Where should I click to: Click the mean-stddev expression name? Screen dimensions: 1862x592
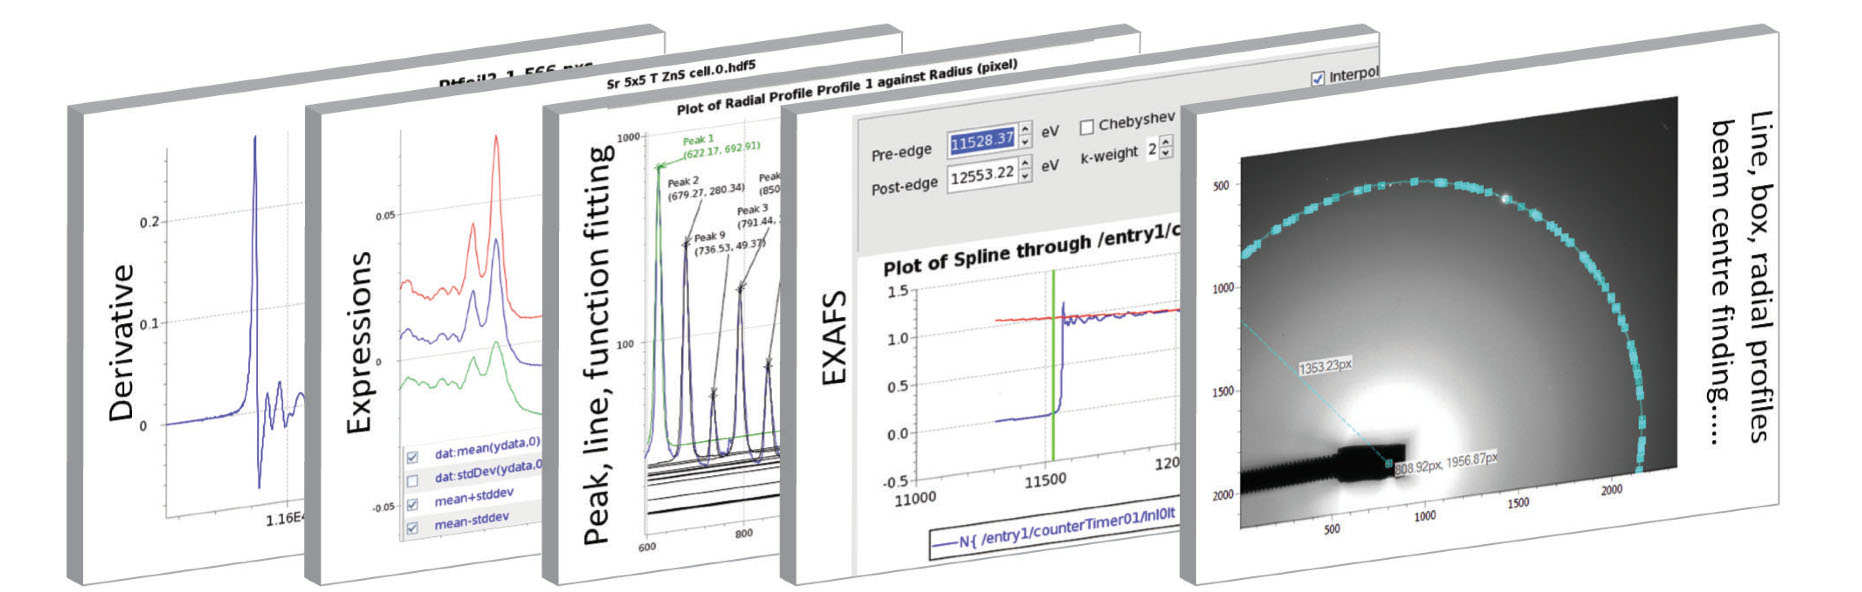471,520
